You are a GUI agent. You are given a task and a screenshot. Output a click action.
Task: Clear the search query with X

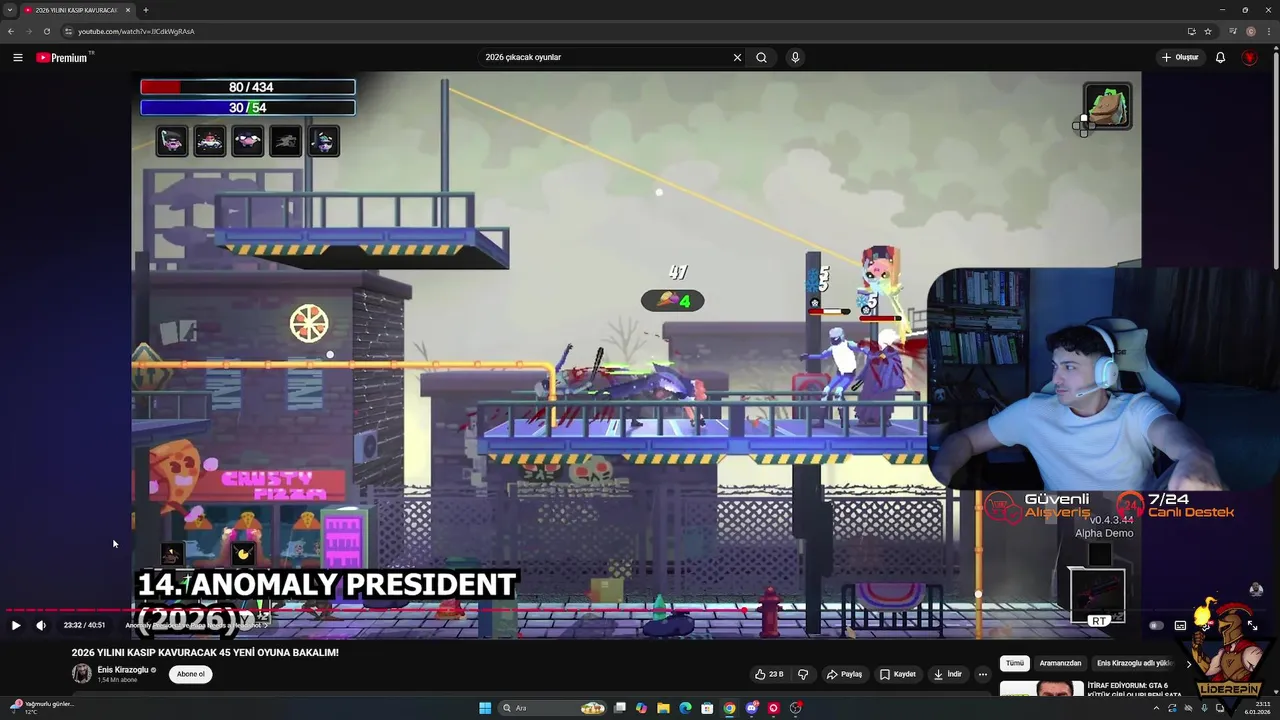(x=737, y=57)
